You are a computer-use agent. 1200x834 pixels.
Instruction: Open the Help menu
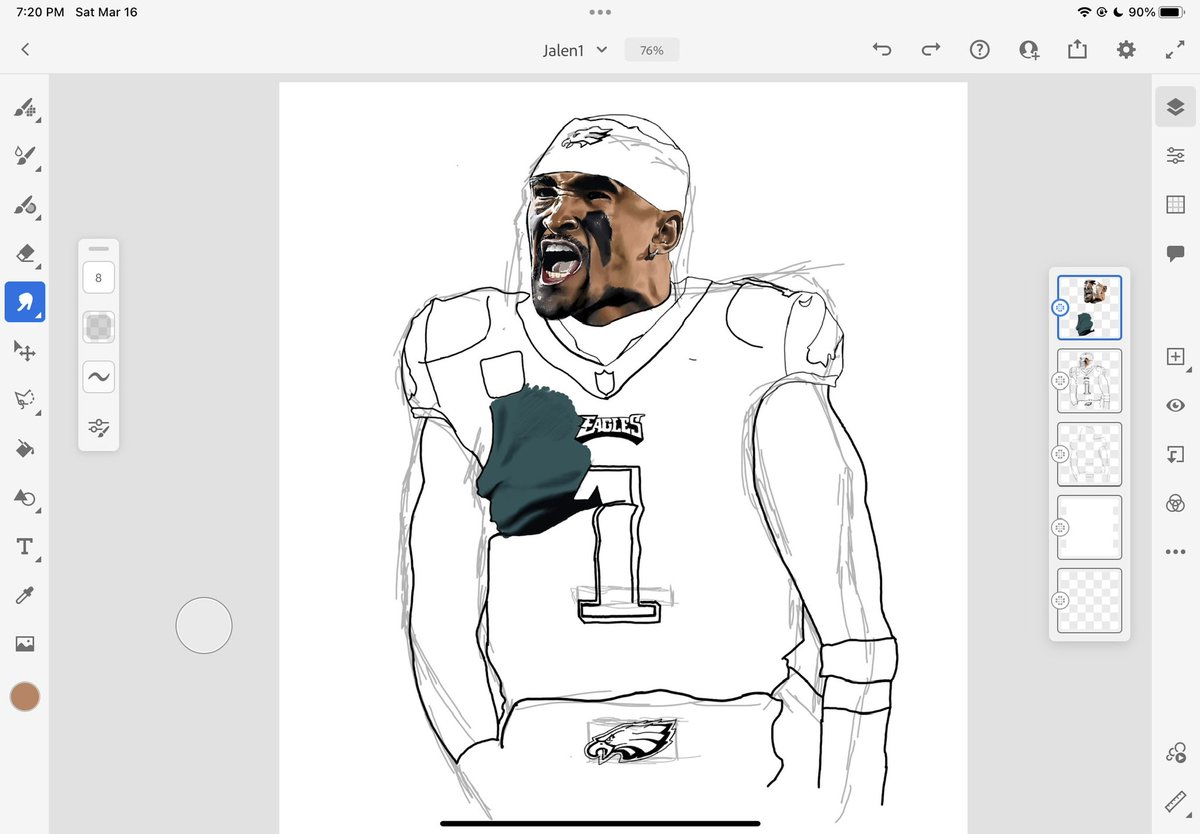[980, 49]
